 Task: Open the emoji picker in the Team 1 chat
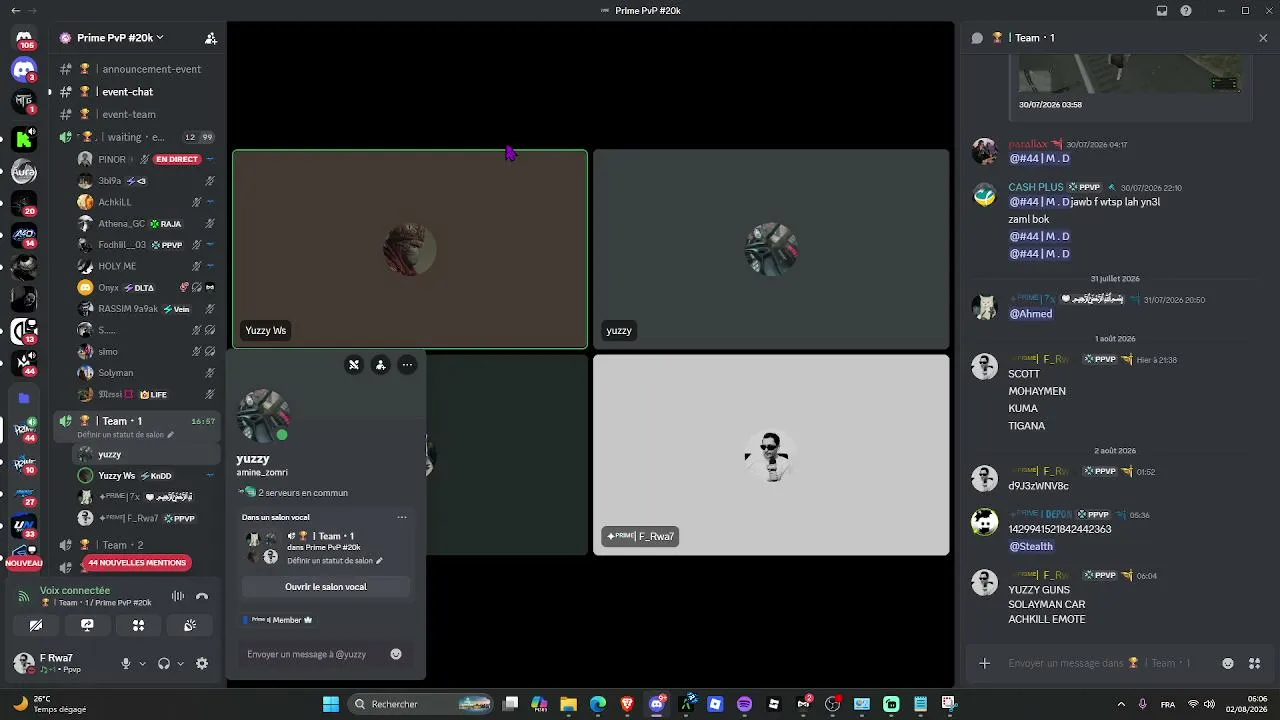point(1228,663)
